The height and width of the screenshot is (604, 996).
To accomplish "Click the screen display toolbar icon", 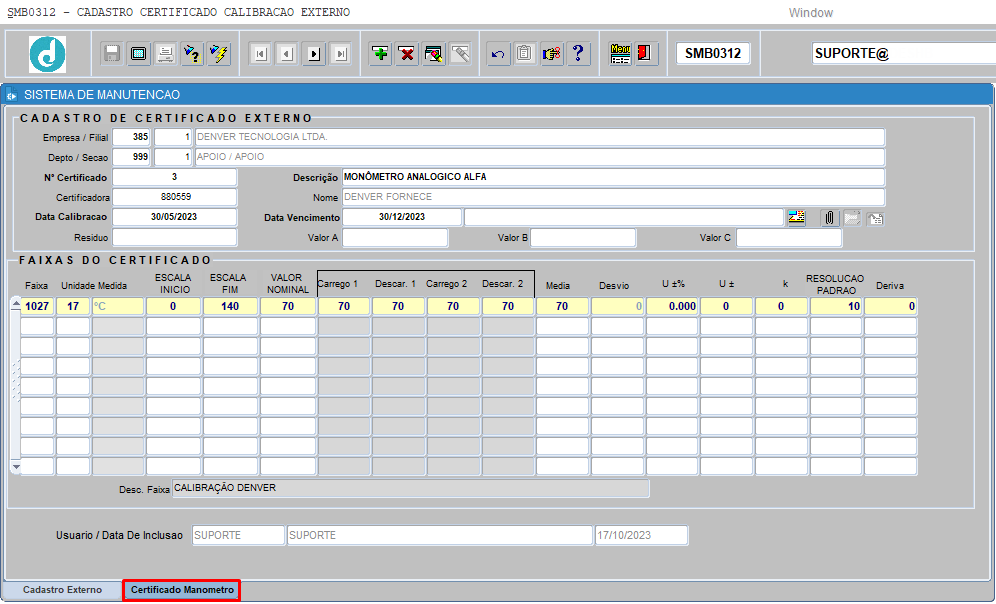I will click(138, 54).
